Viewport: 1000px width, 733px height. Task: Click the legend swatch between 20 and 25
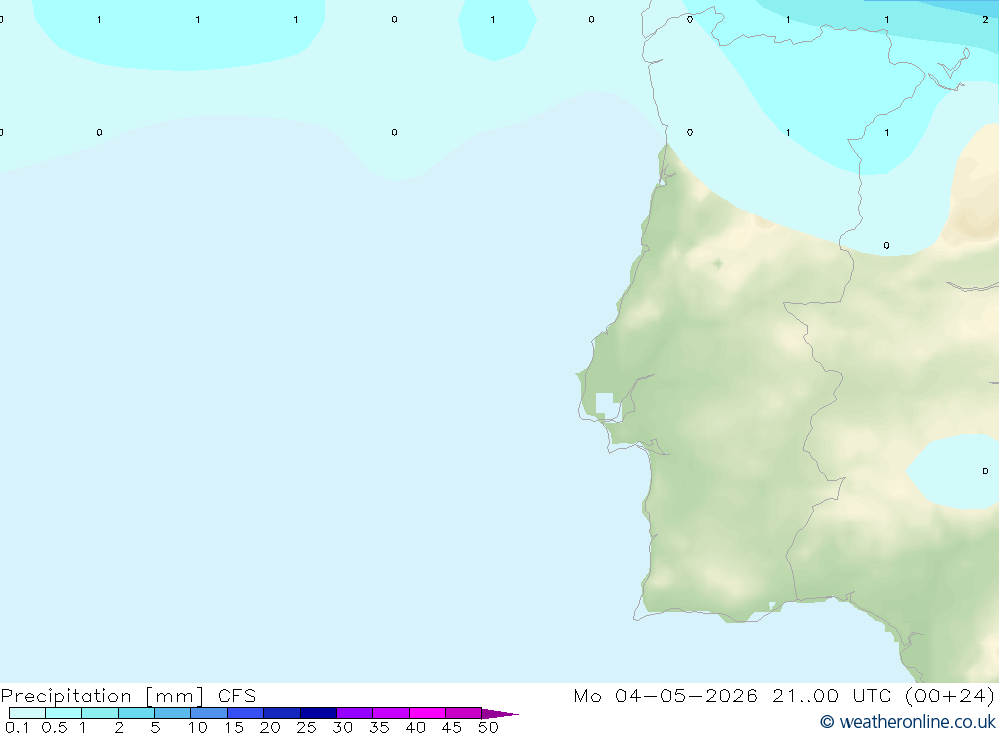click(282, 713)
